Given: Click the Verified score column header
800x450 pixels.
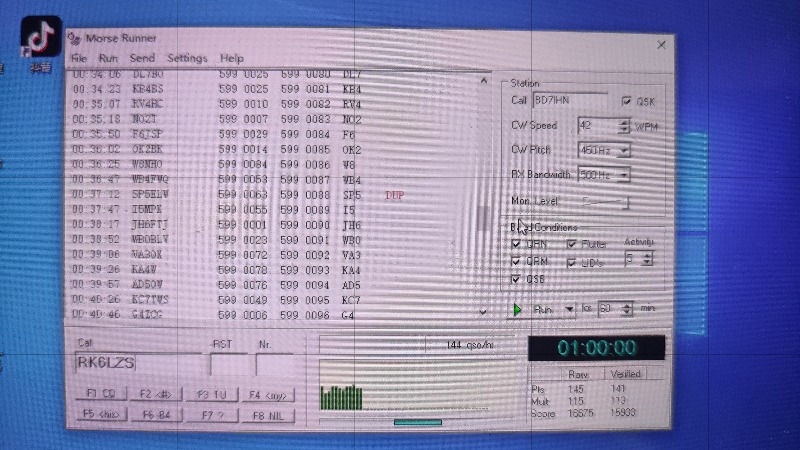Looking at the screenshot, I should pyautogui.click(x=626, y=374).
